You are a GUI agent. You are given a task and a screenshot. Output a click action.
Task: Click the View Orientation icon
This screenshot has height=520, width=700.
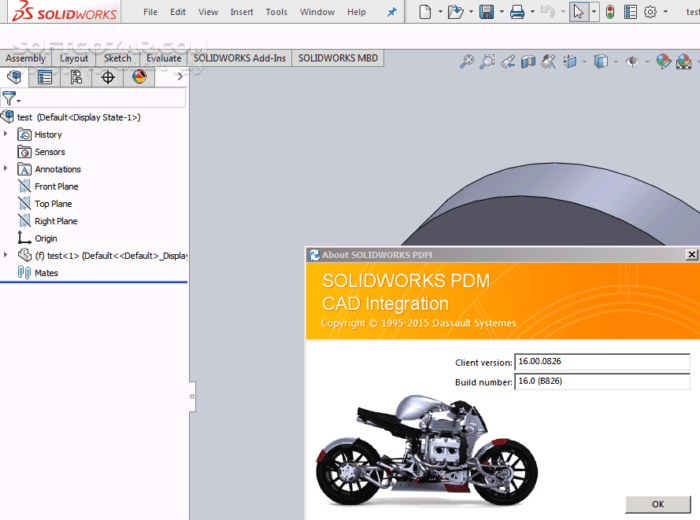point(570,62)
